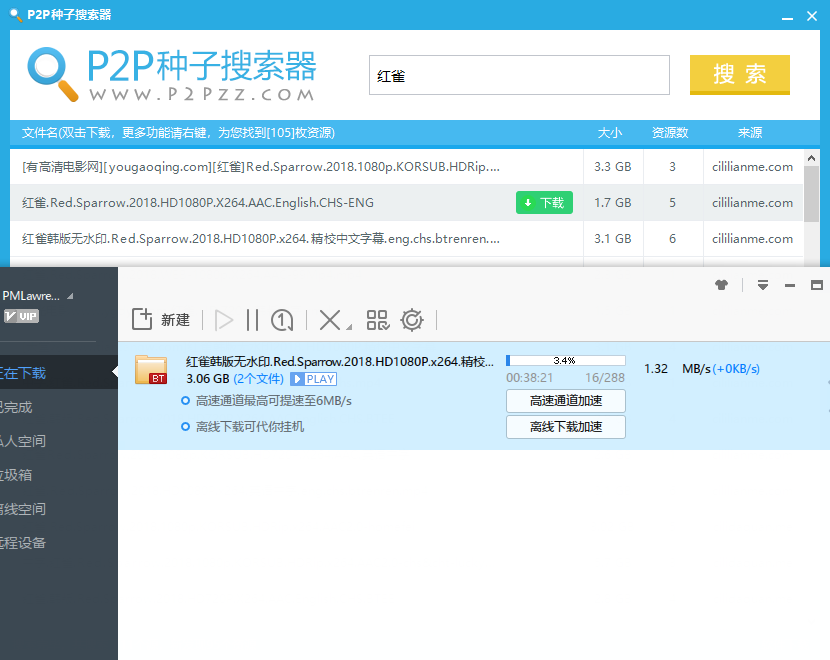
Task: Click the pause download icon
Action: tap(252, 320)
